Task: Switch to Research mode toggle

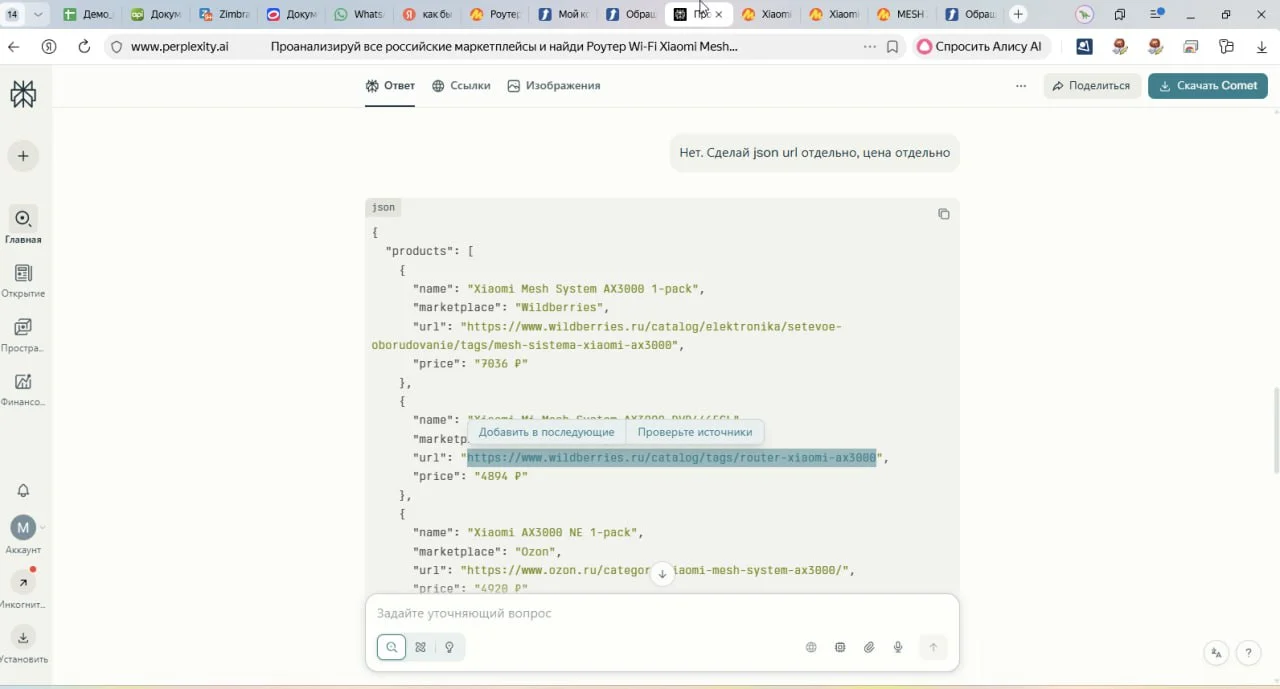Action: pyautogui.click(x=421, y=647)
